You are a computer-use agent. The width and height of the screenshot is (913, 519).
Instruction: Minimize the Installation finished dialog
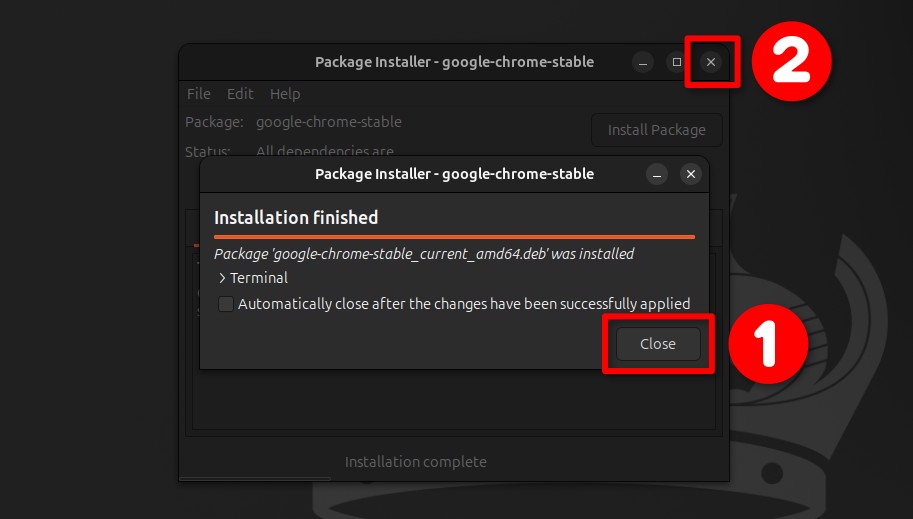(x=657, y=174)
